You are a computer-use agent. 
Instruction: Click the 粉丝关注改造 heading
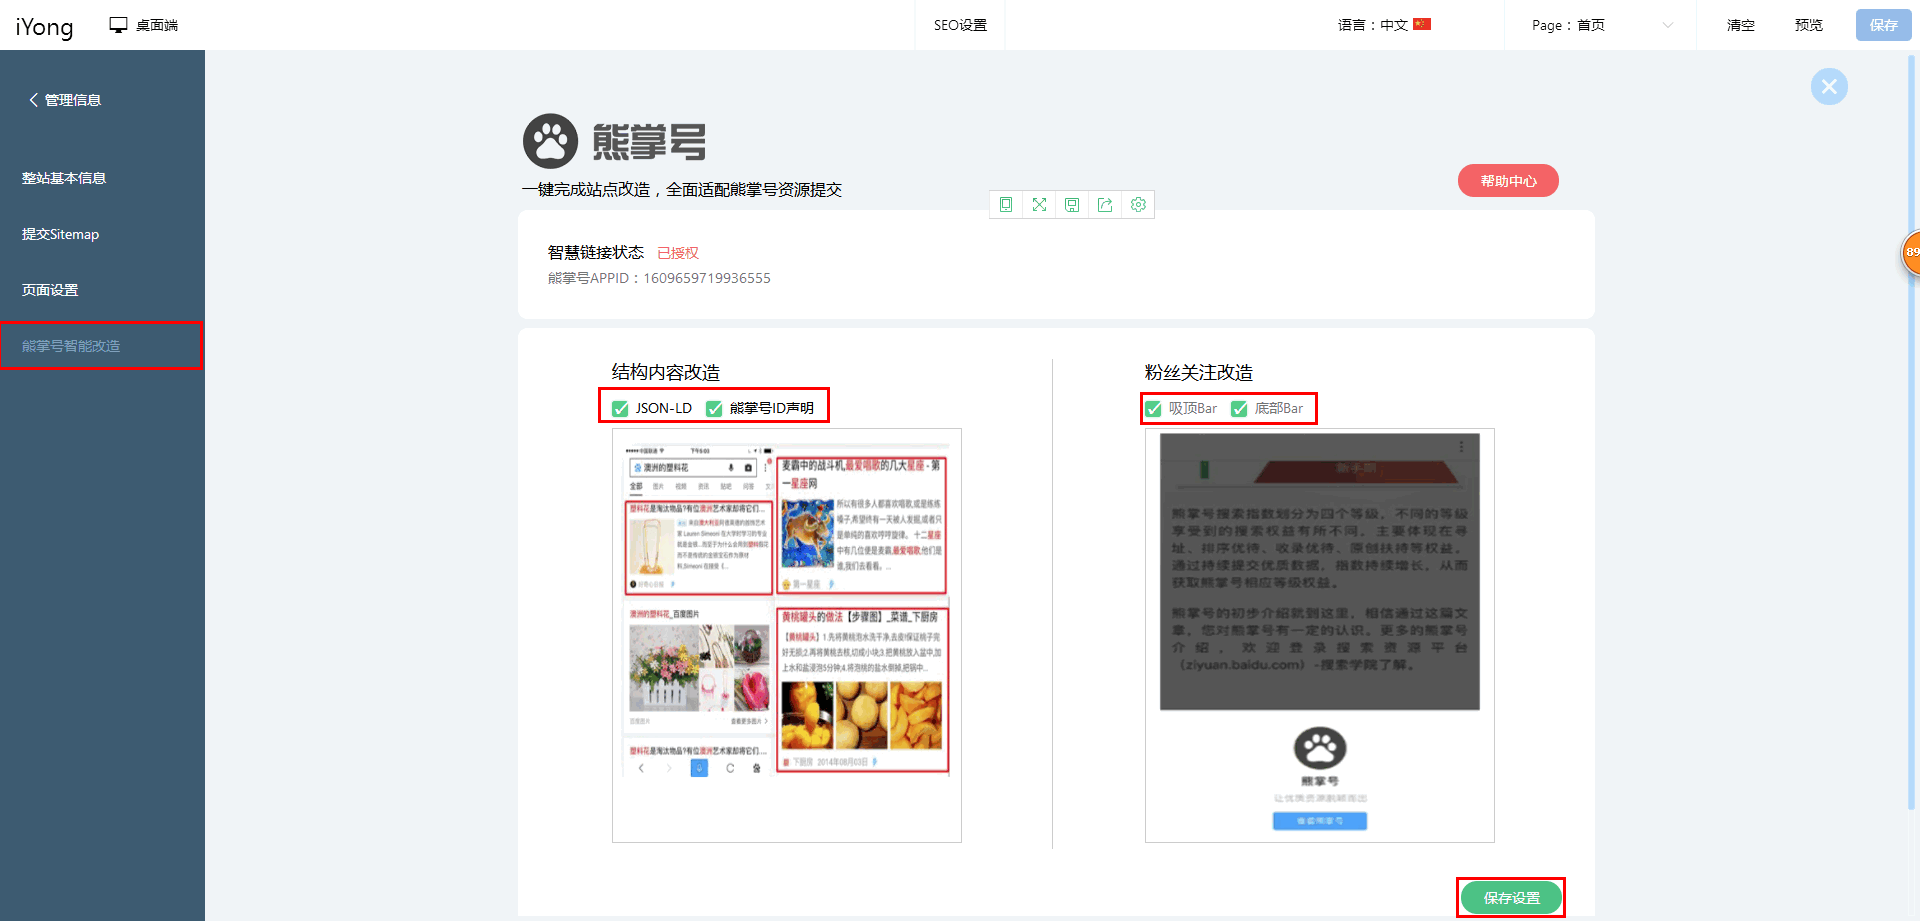[1199, 372]
